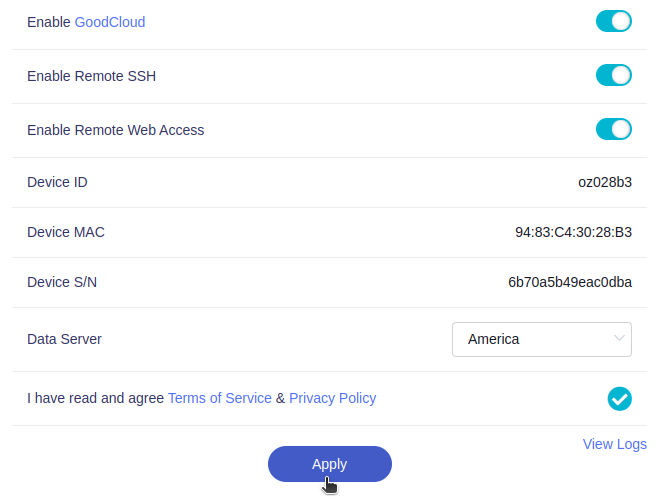Click the Device MAC label

point(66,232)
